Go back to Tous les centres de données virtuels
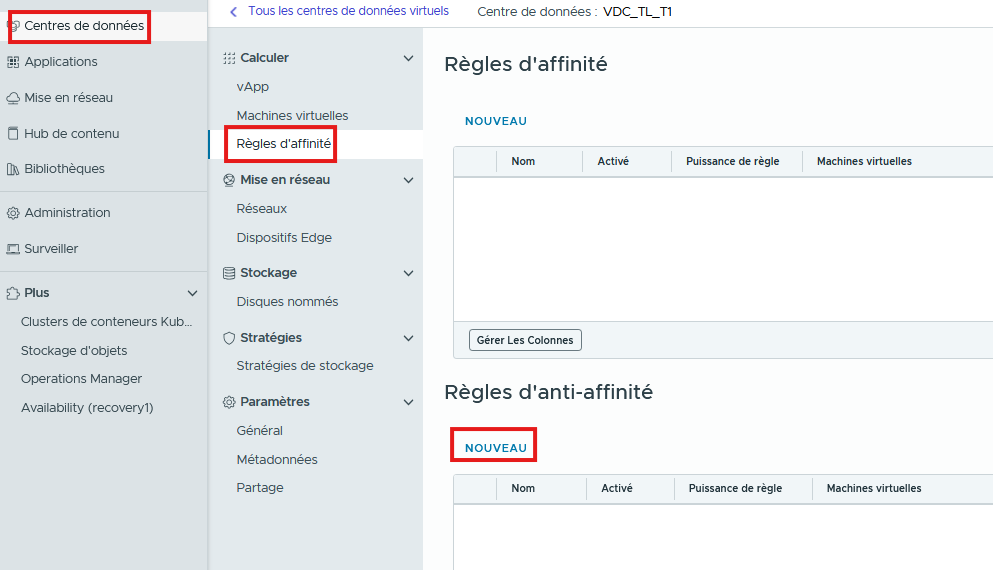Viewport: 993px width, 570px height. pos(340,11)
